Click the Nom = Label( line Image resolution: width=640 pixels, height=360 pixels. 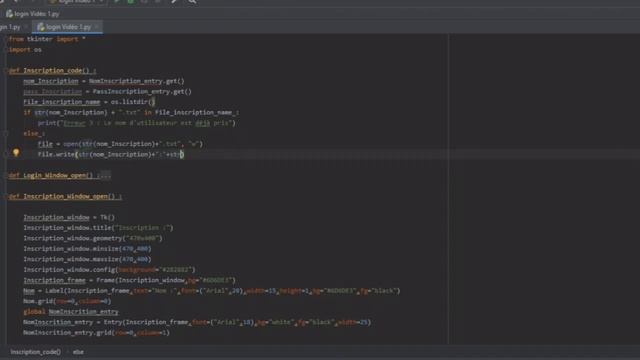(212, 291)
